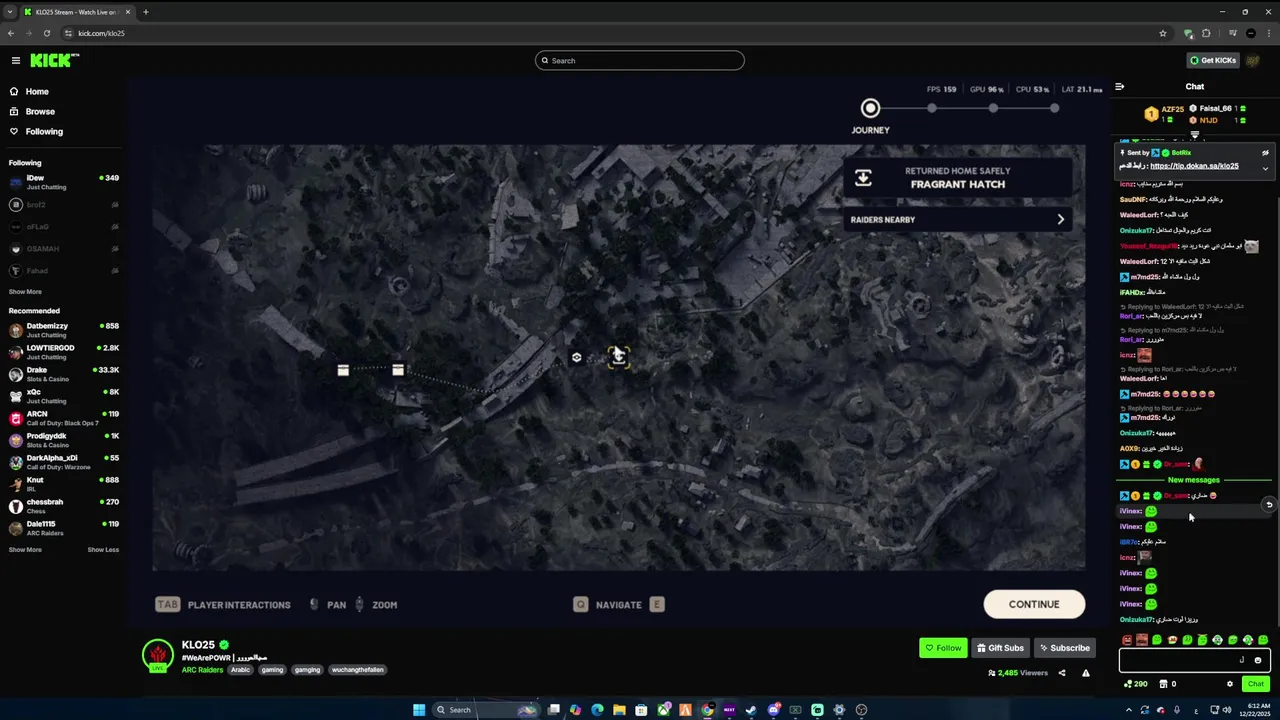Screen dimensions: 1280x720
Task: Unpin the pinned BotRix message
Action: click(x=1265, y=153)
